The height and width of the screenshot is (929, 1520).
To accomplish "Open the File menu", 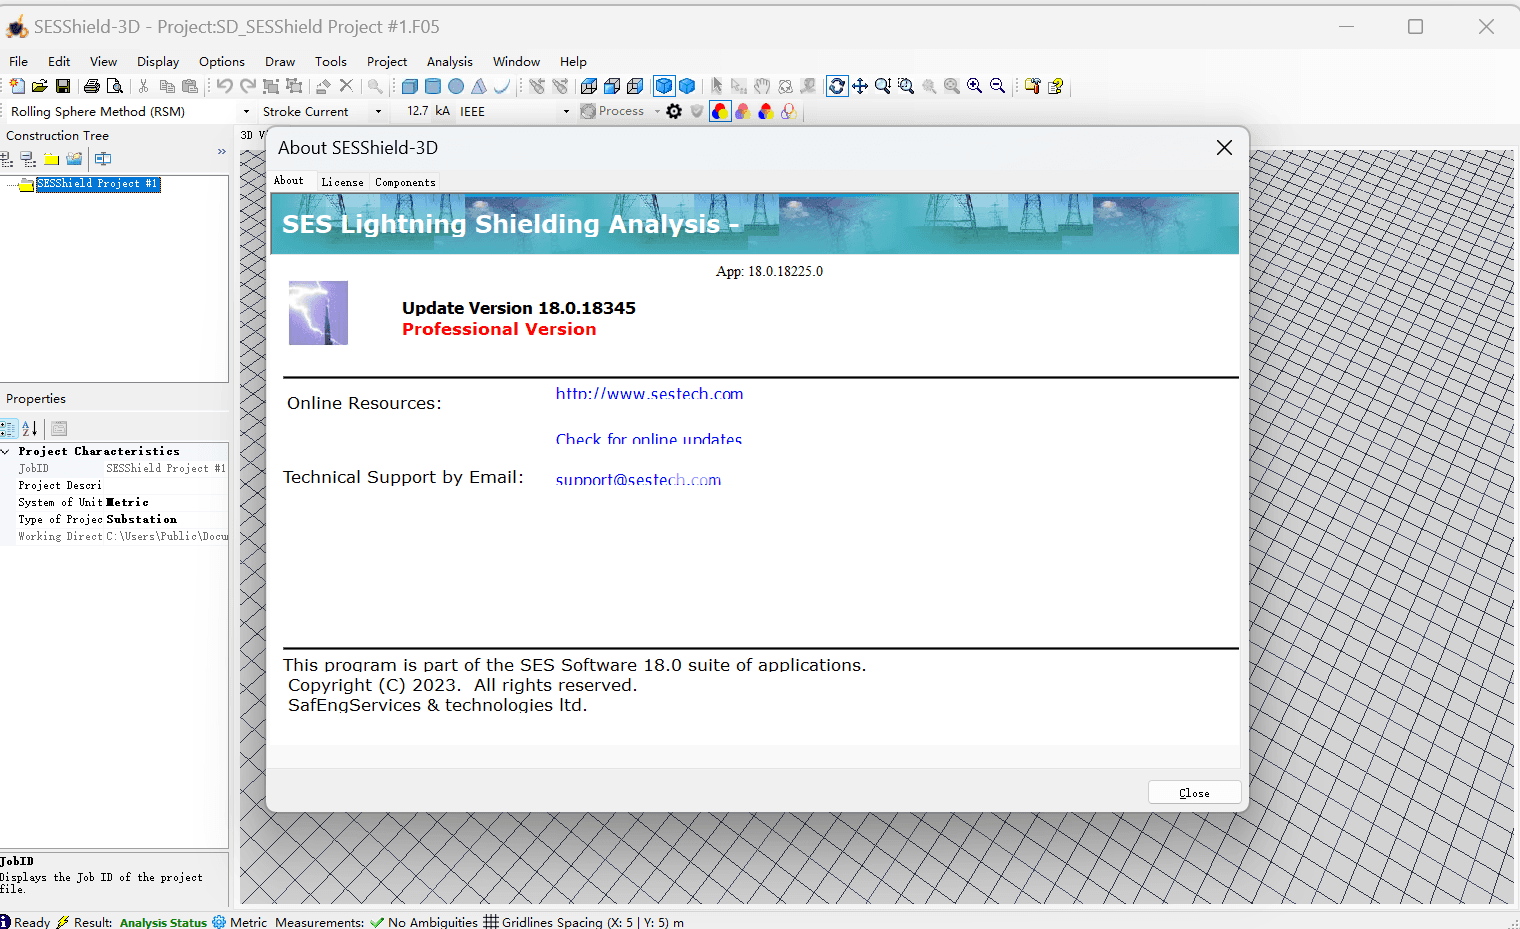I will pyautogui.click(x=19, y=61).
